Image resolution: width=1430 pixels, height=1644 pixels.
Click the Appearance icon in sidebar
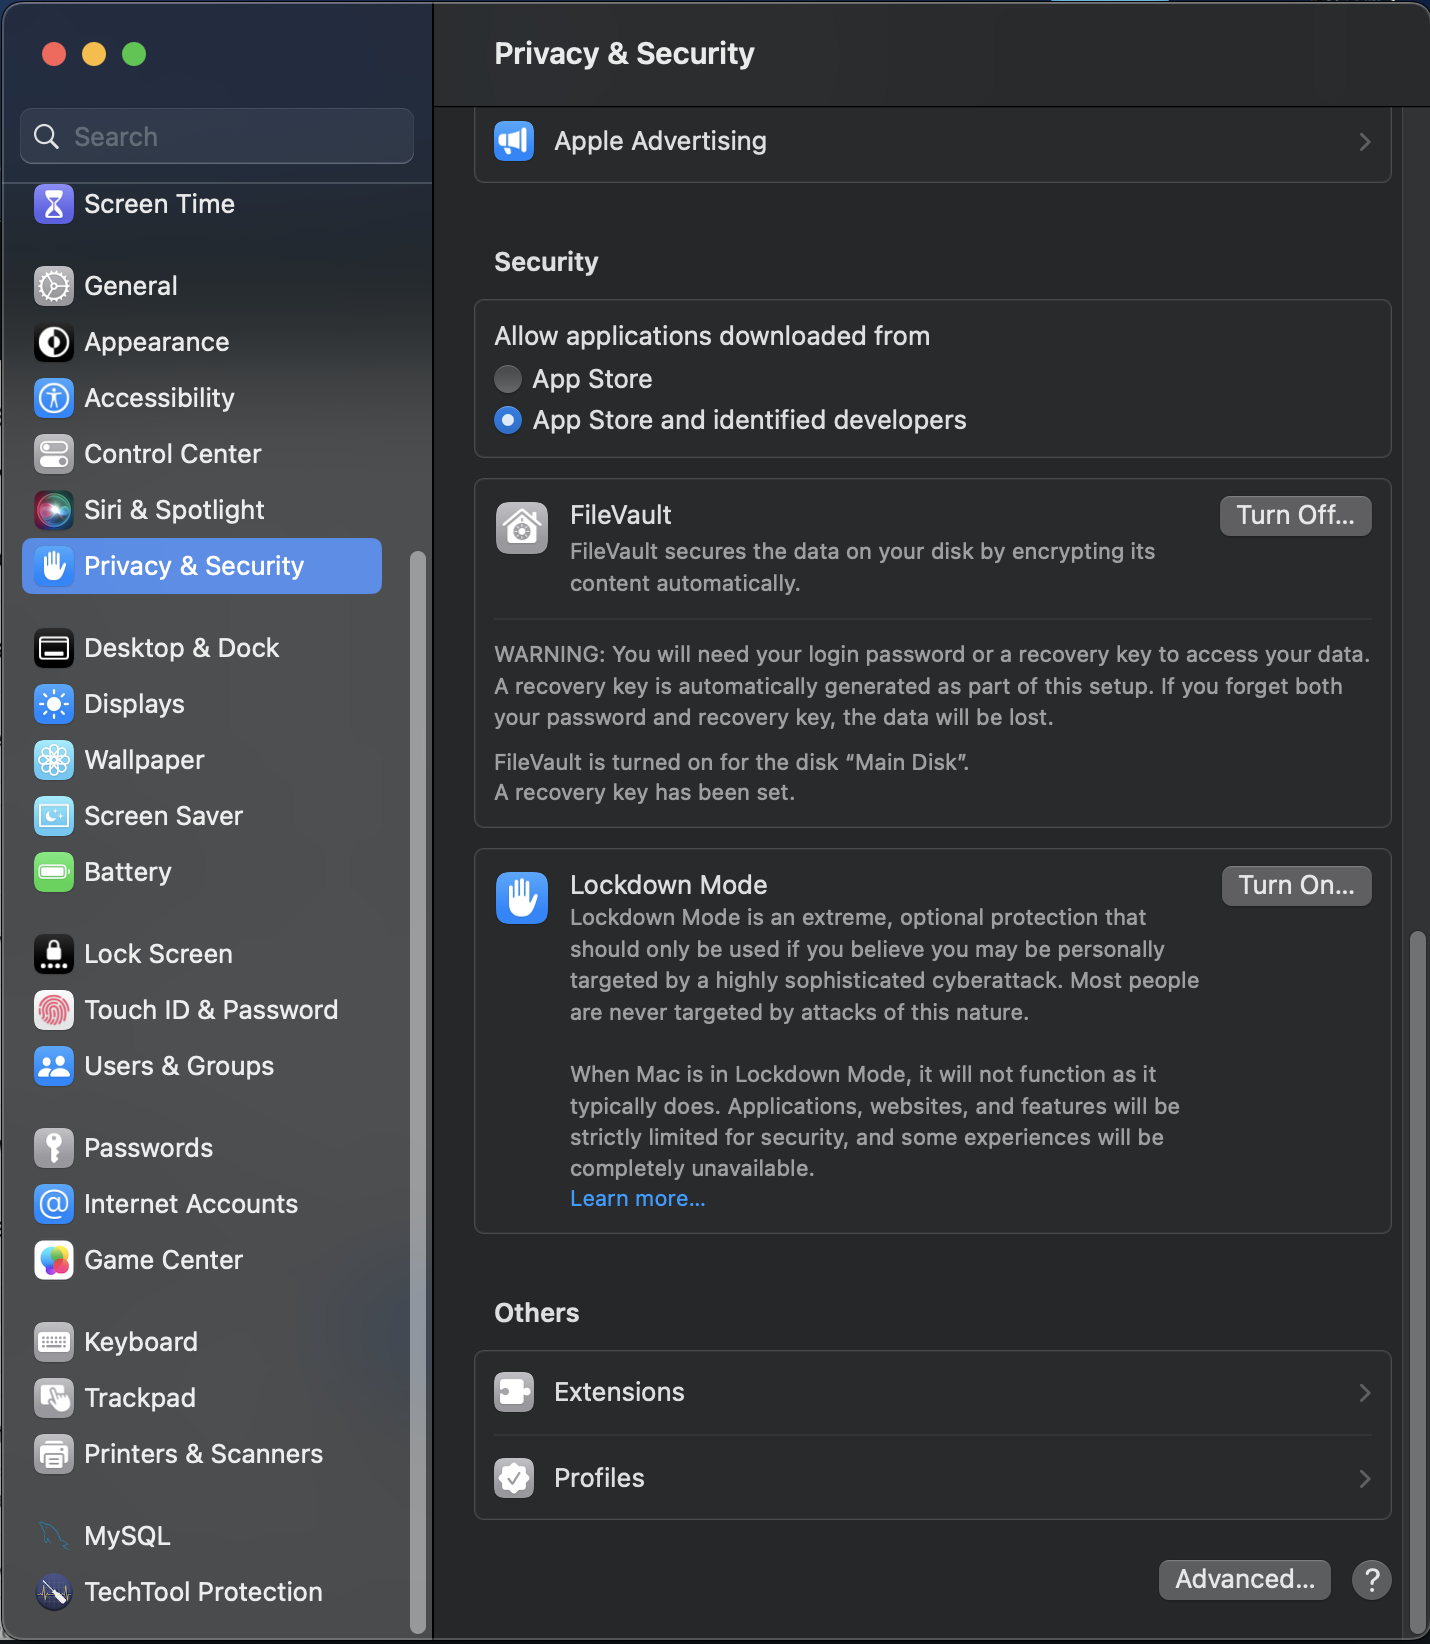point(54,342)
